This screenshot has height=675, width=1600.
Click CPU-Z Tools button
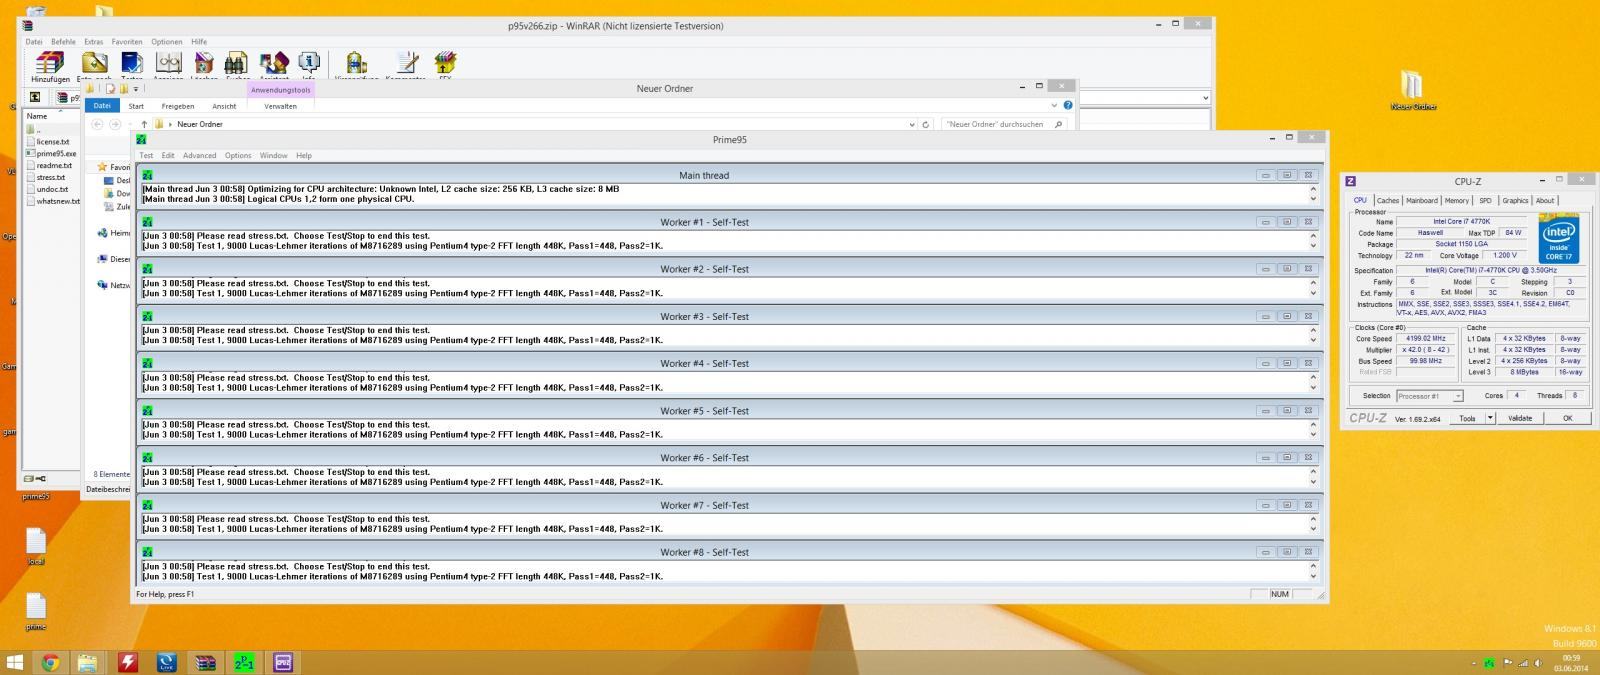pos(1467,418)
